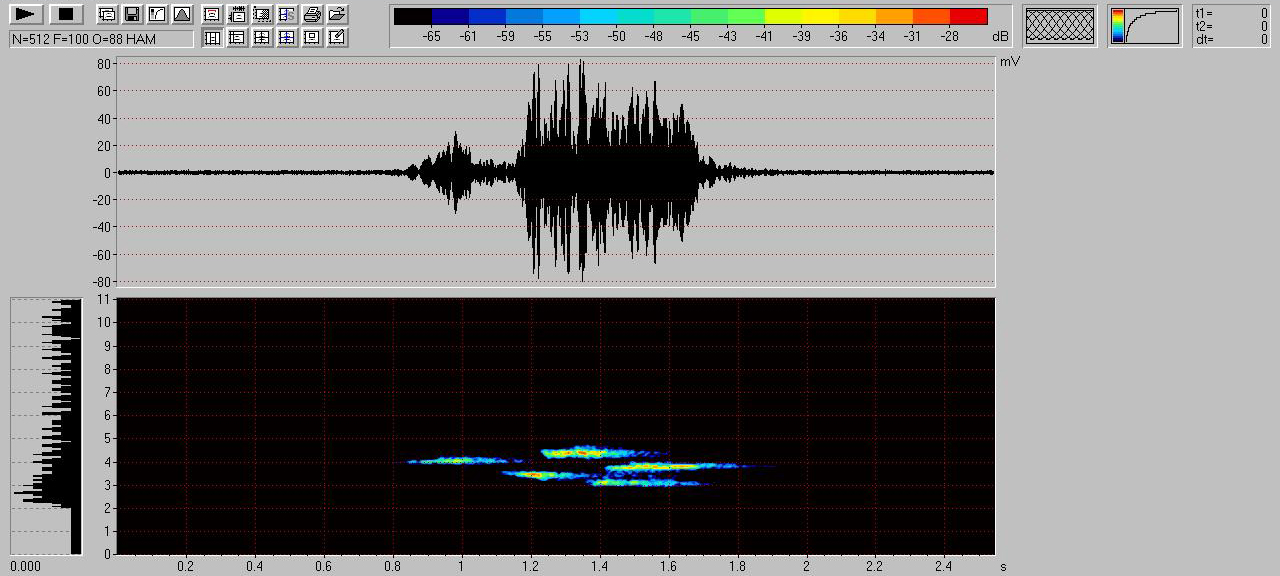Click the waveform peak in the amplitude display
The image size is (1280, 576).
coord(580,64)
